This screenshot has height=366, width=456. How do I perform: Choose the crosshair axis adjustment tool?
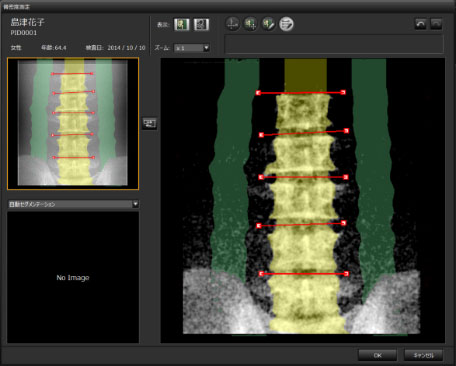pos(232,24)
